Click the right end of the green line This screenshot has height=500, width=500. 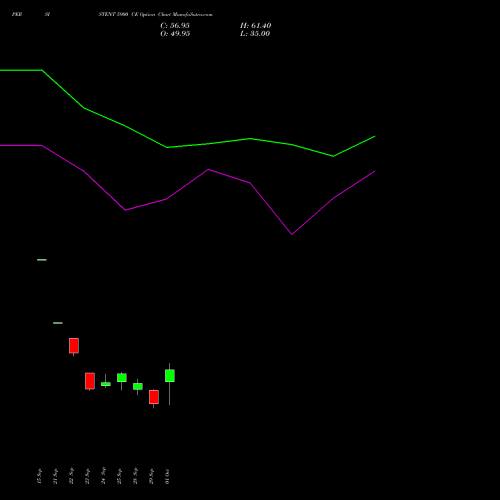click(375, 136)
